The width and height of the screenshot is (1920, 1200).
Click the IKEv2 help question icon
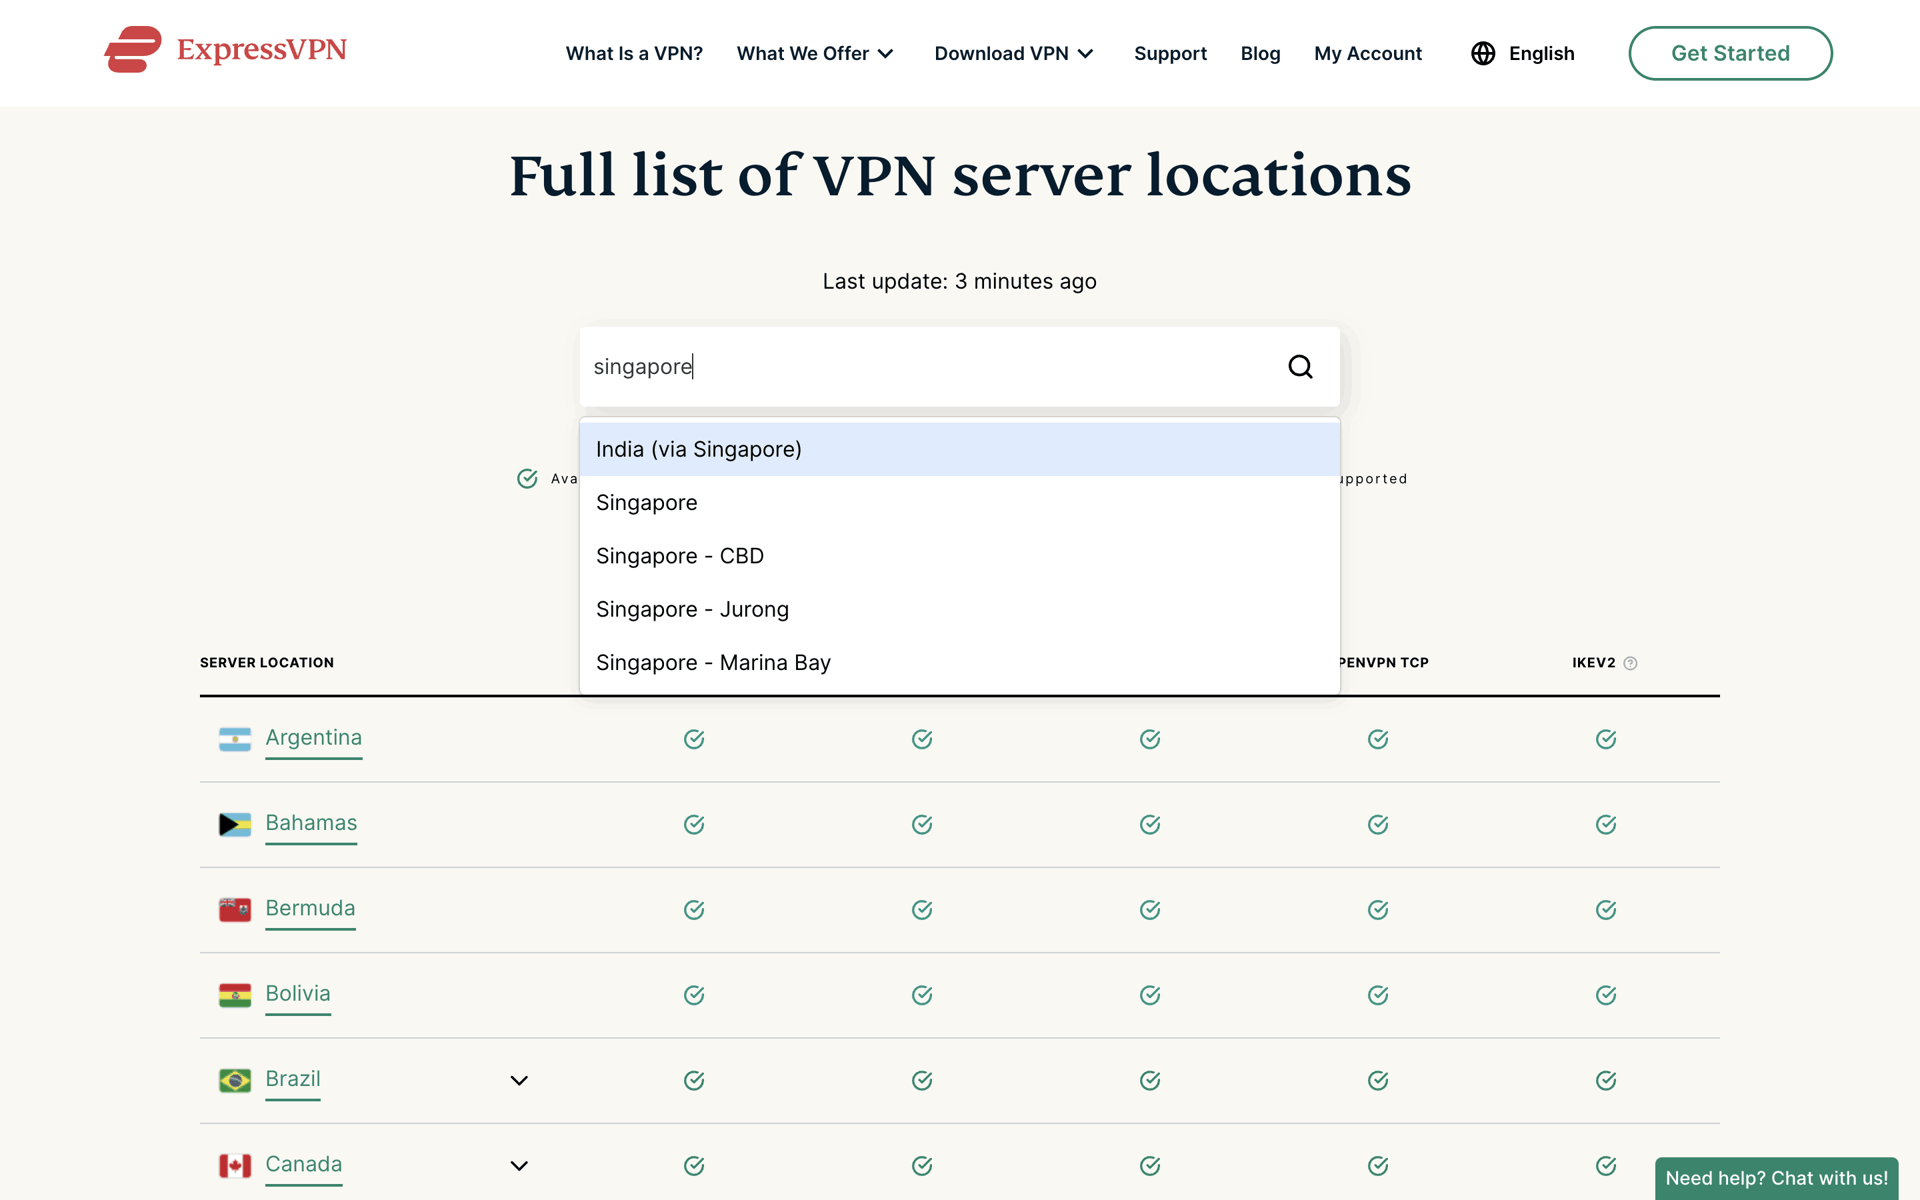pos(1630,663)
